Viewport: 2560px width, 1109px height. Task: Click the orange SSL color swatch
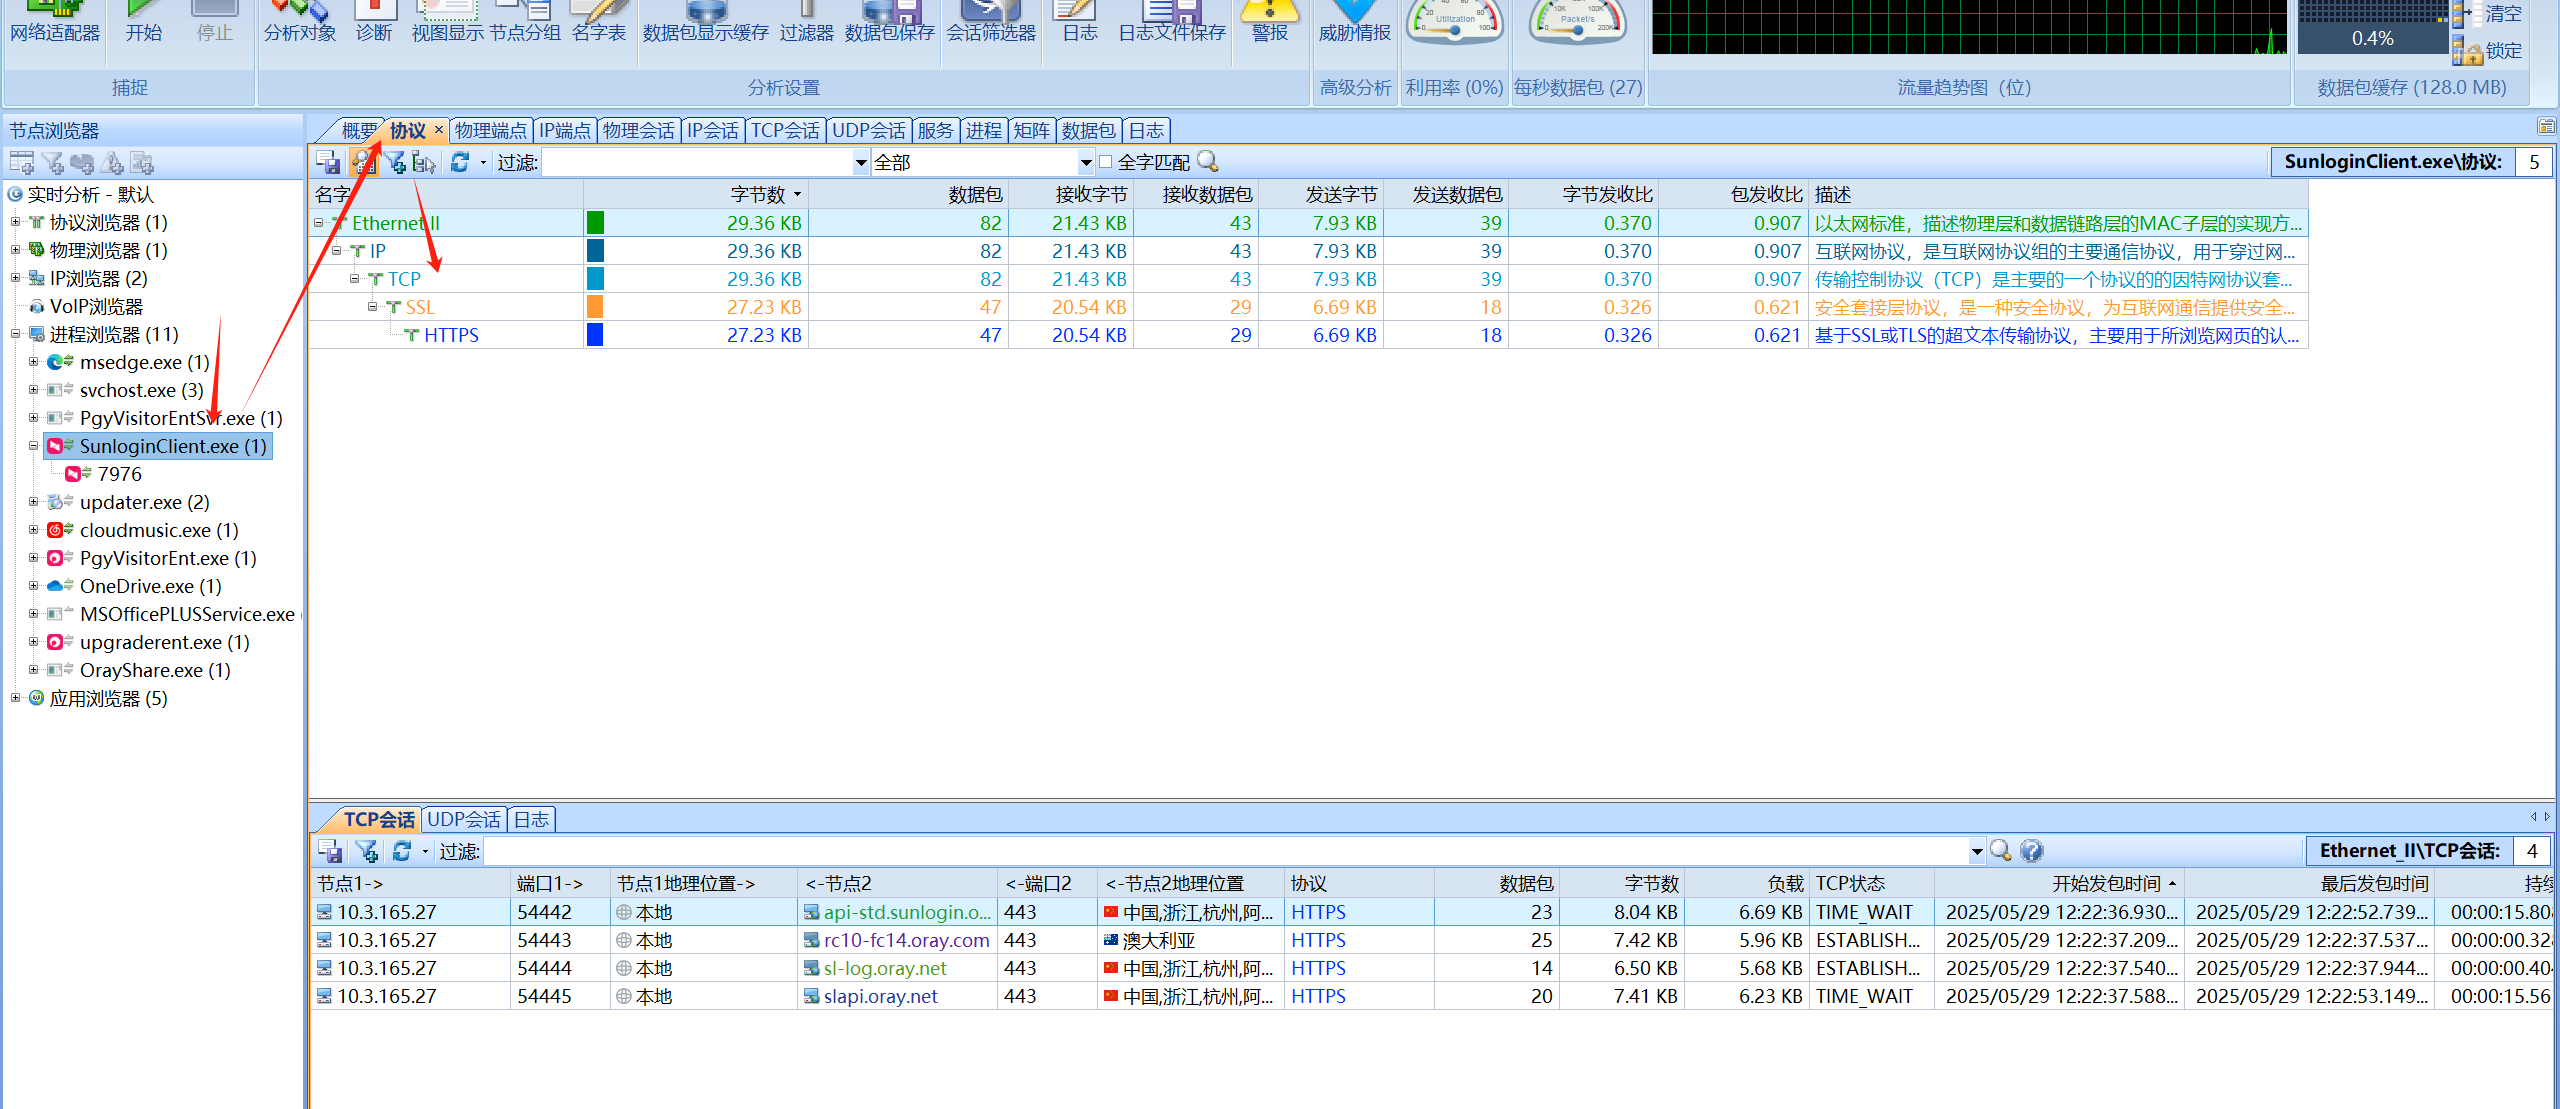pyautogui.click(x=595, y=307)
